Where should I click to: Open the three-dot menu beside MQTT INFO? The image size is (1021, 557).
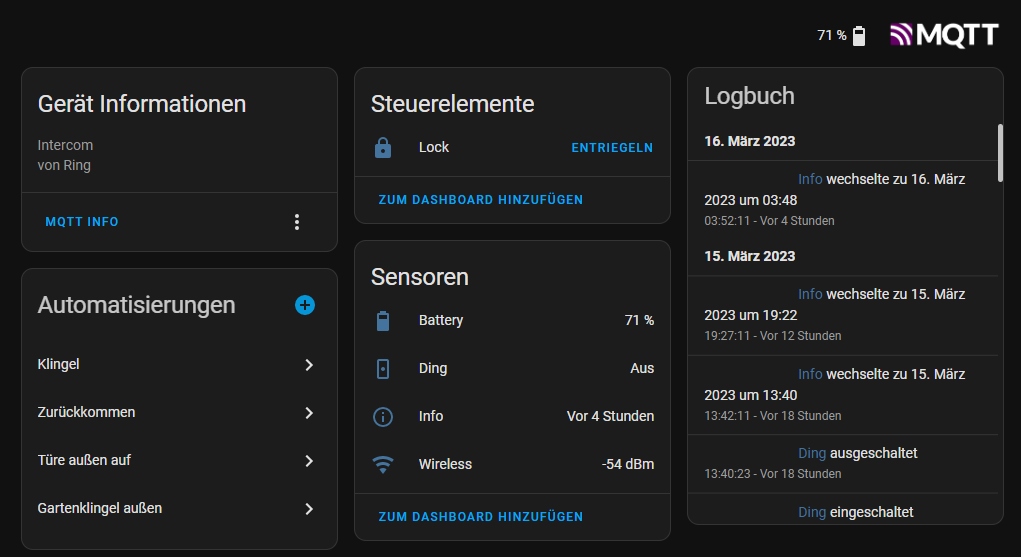[297, 222]
